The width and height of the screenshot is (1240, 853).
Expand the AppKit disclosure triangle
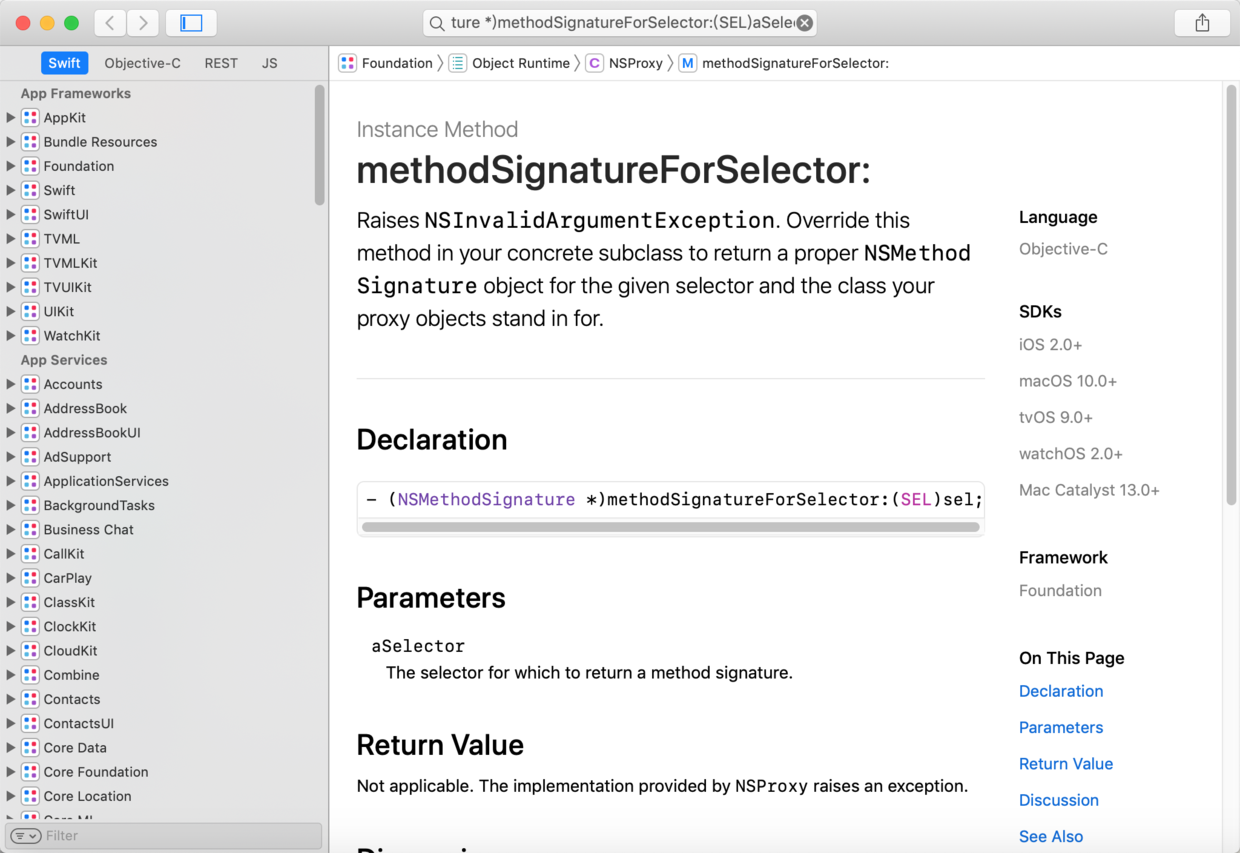[11, 118]
